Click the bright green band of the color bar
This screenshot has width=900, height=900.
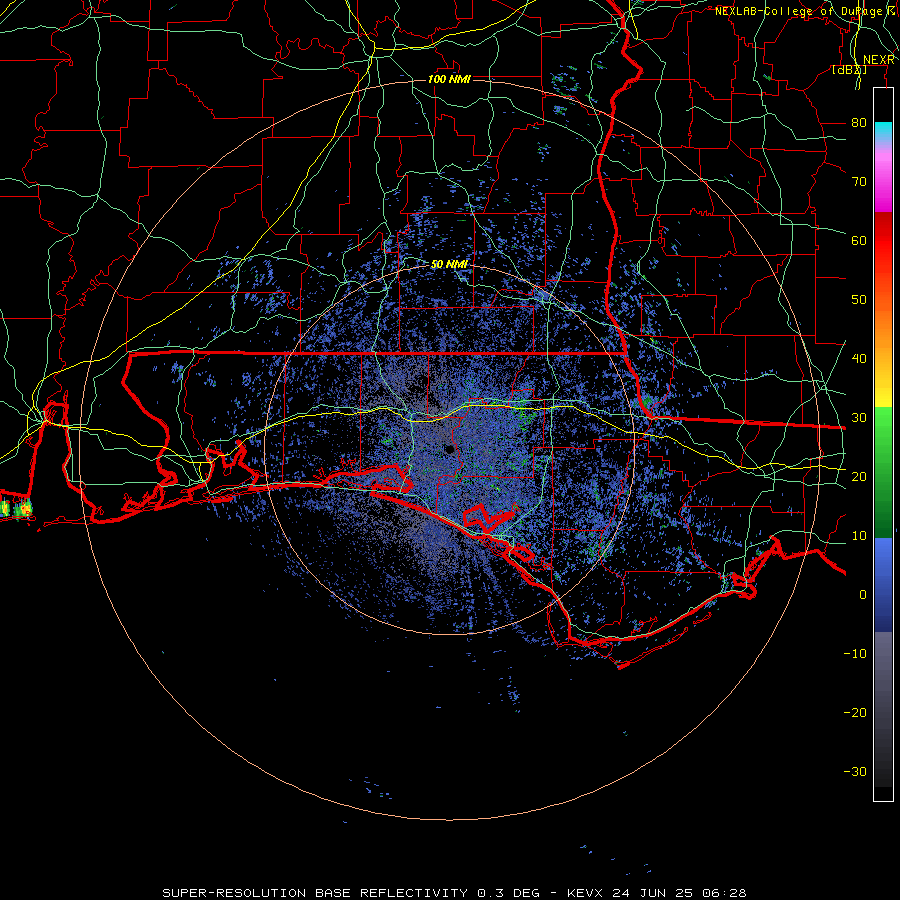883,432
